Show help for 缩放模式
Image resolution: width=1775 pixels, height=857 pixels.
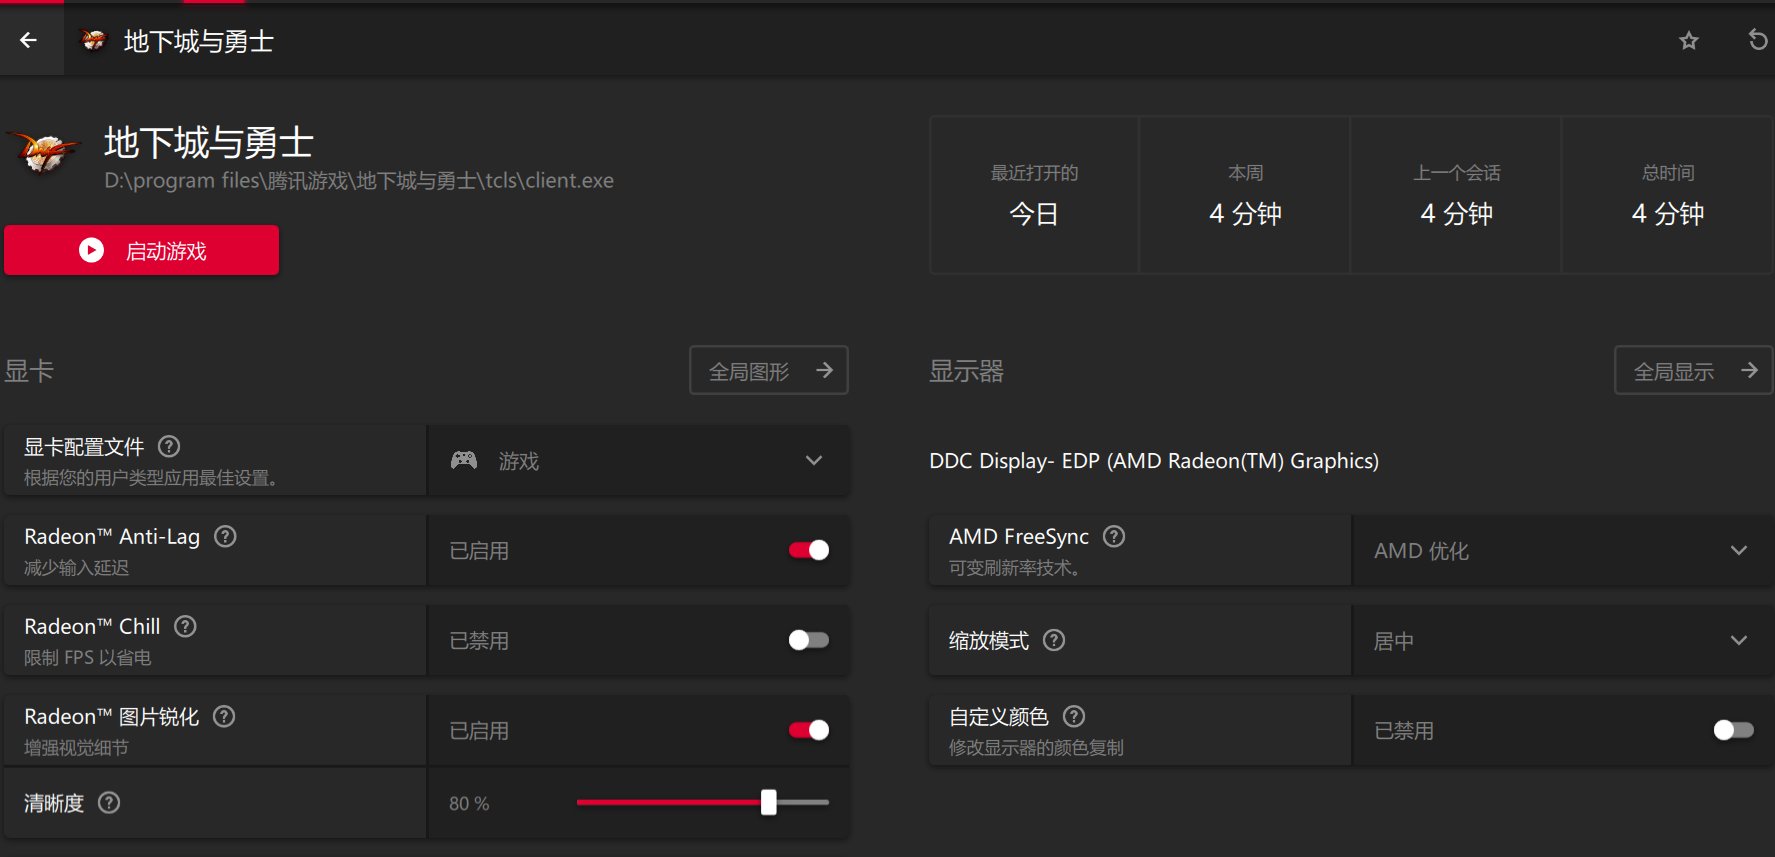click(1054, 640)
